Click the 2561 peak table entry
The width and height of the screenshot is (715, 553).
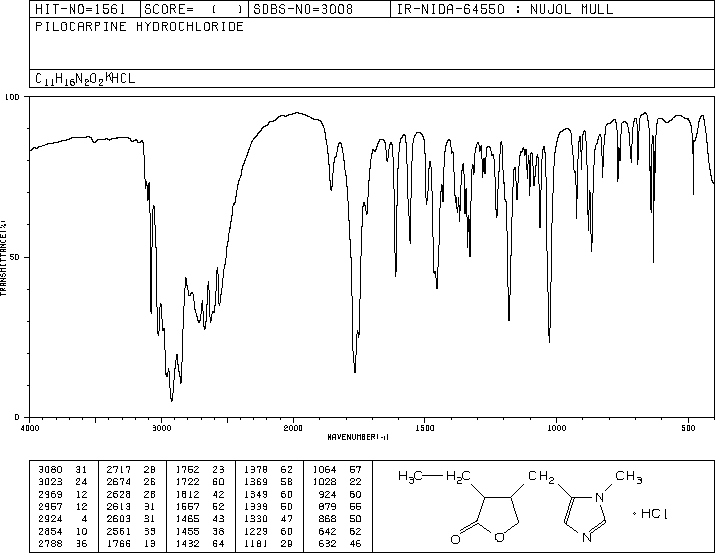coord(131,531)
